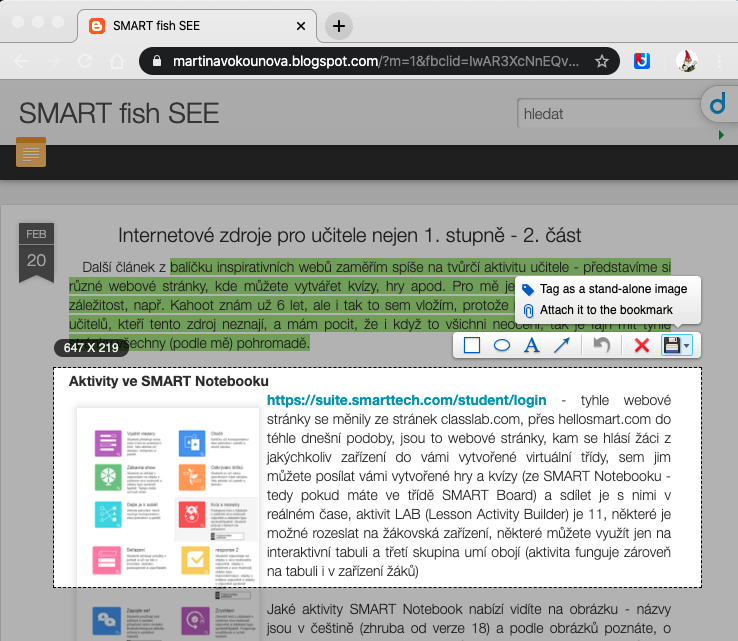Open a new browser tab
This screenshot has width=738, height=641.
(339, 26)
